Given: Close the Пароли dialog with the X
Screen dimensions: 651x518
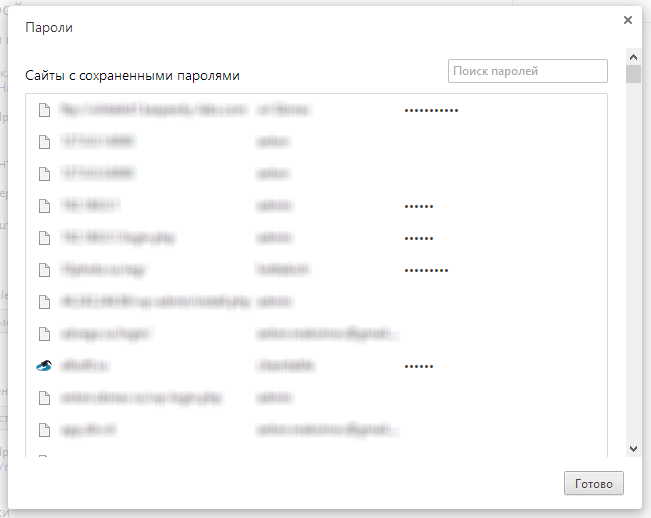Looking at the screenshot, I should pos(627,19).
